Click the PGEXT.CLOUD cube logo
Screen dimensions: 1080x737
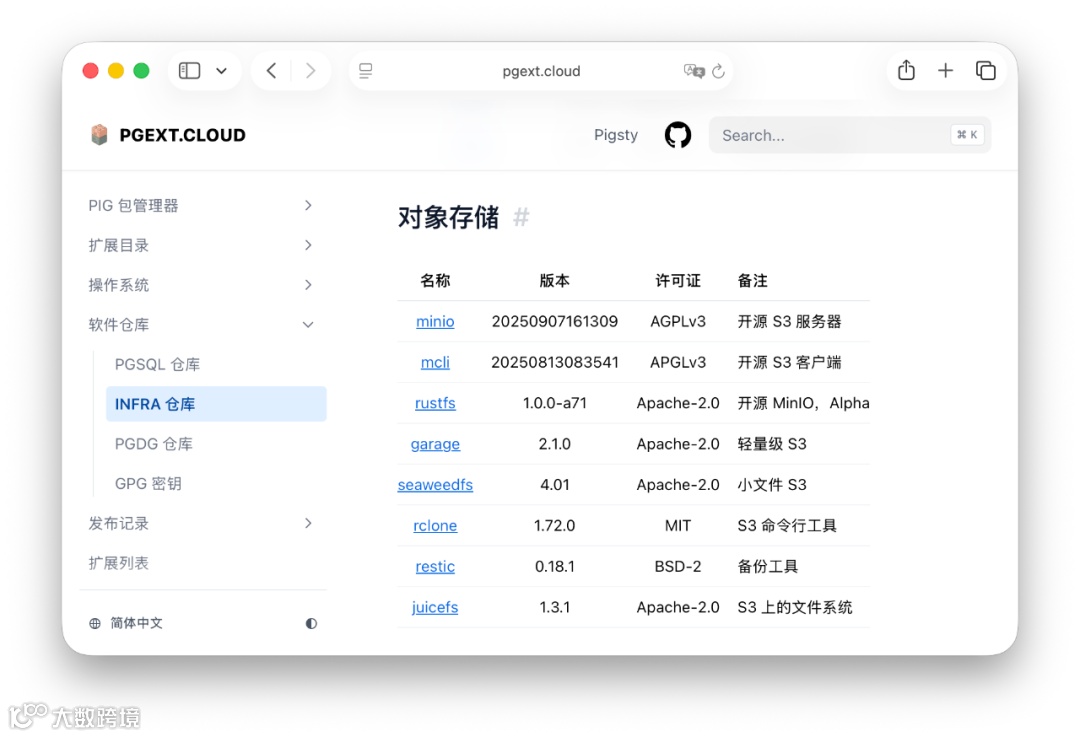[99, 134]
